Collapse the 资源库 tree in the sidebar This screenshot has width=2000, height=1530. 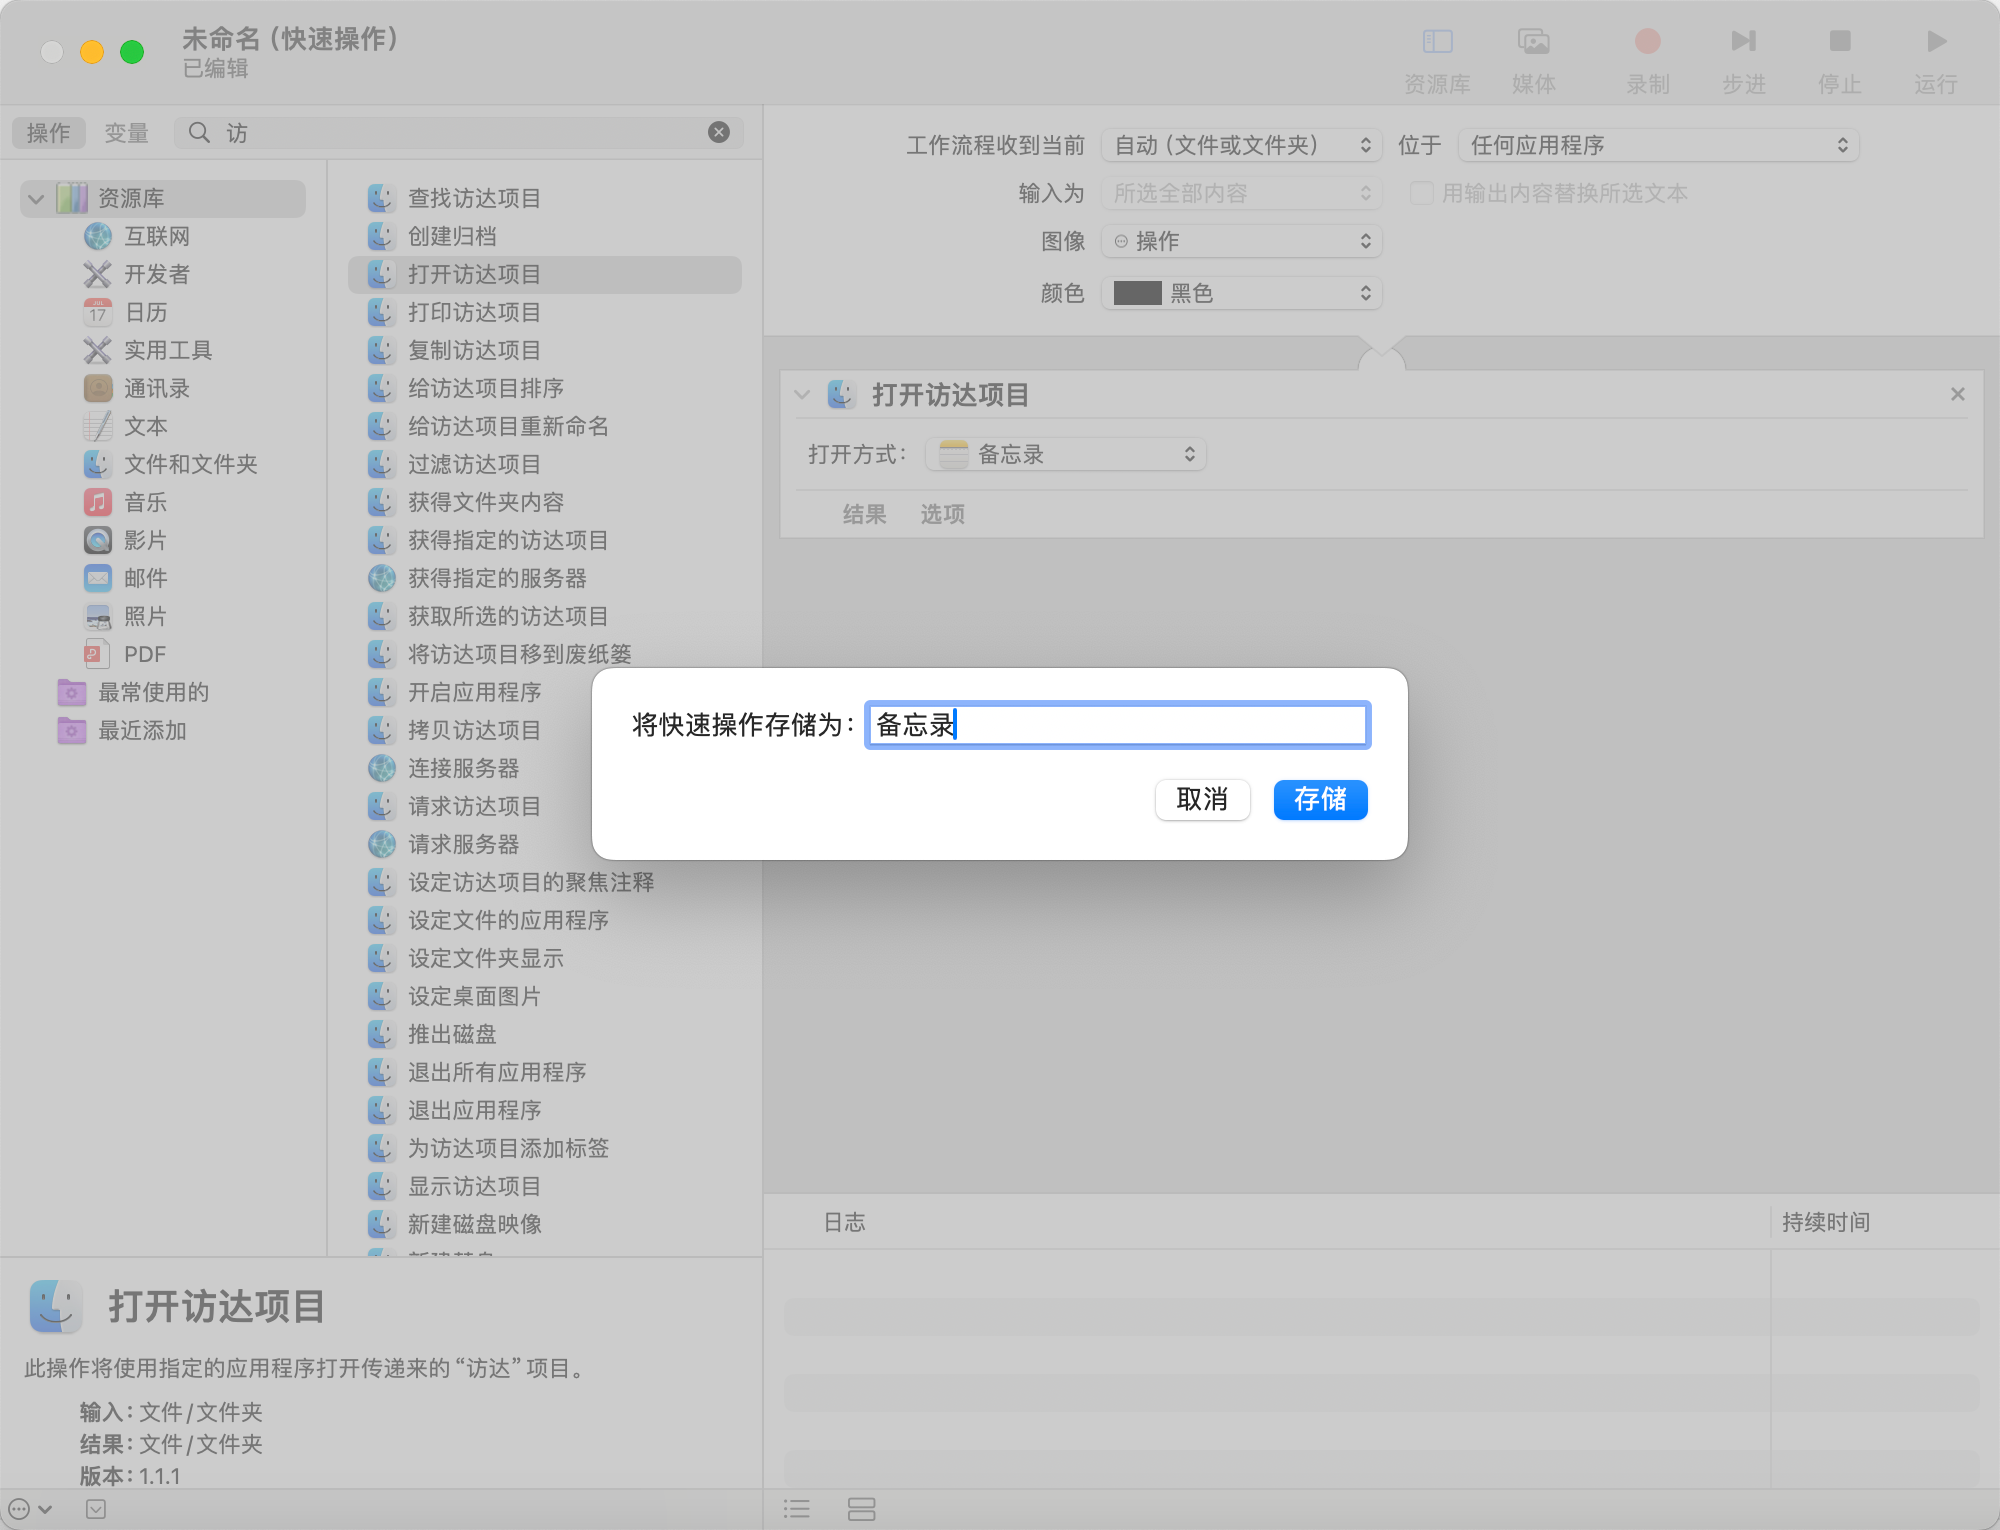[x=36, y=198]
